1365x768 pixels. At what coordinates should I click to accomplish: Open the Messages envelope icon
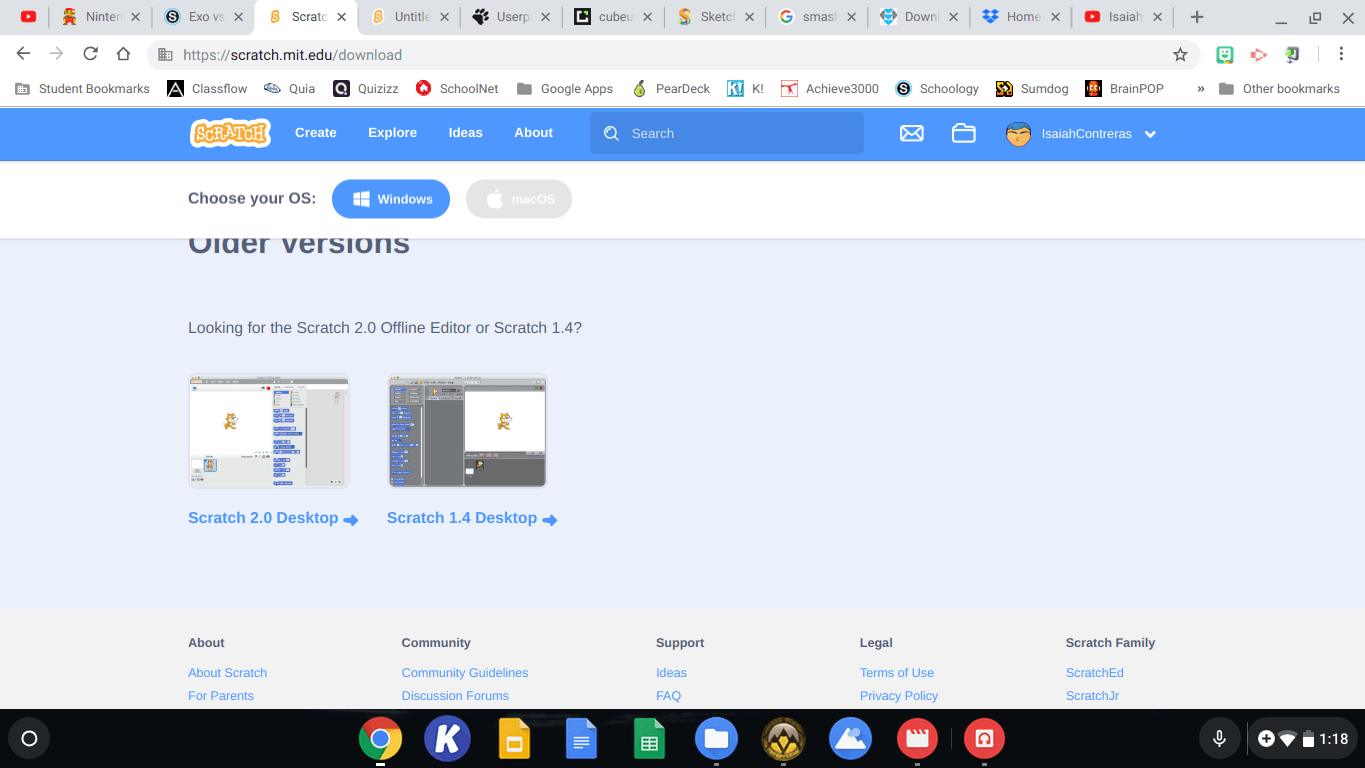pos(911,133)
